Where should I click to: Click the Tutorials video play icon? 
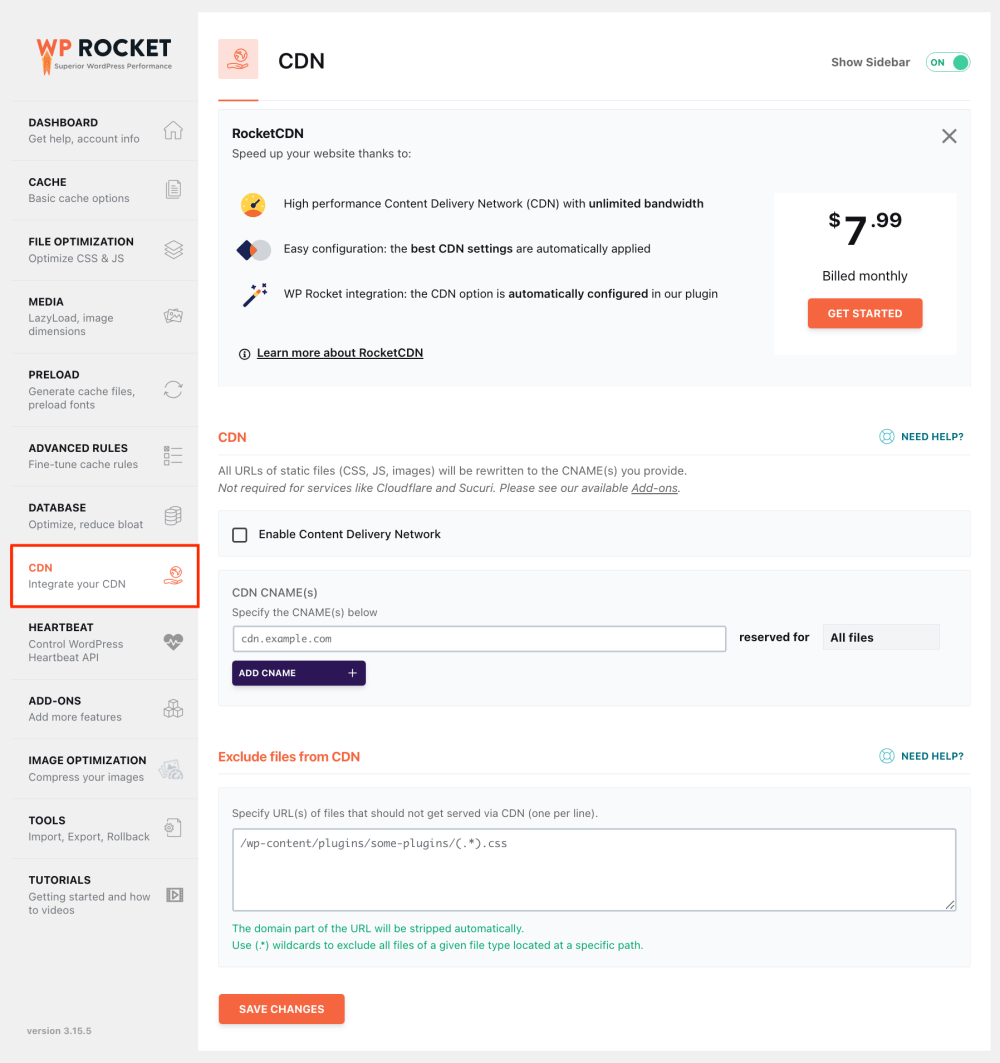[174, 895]
